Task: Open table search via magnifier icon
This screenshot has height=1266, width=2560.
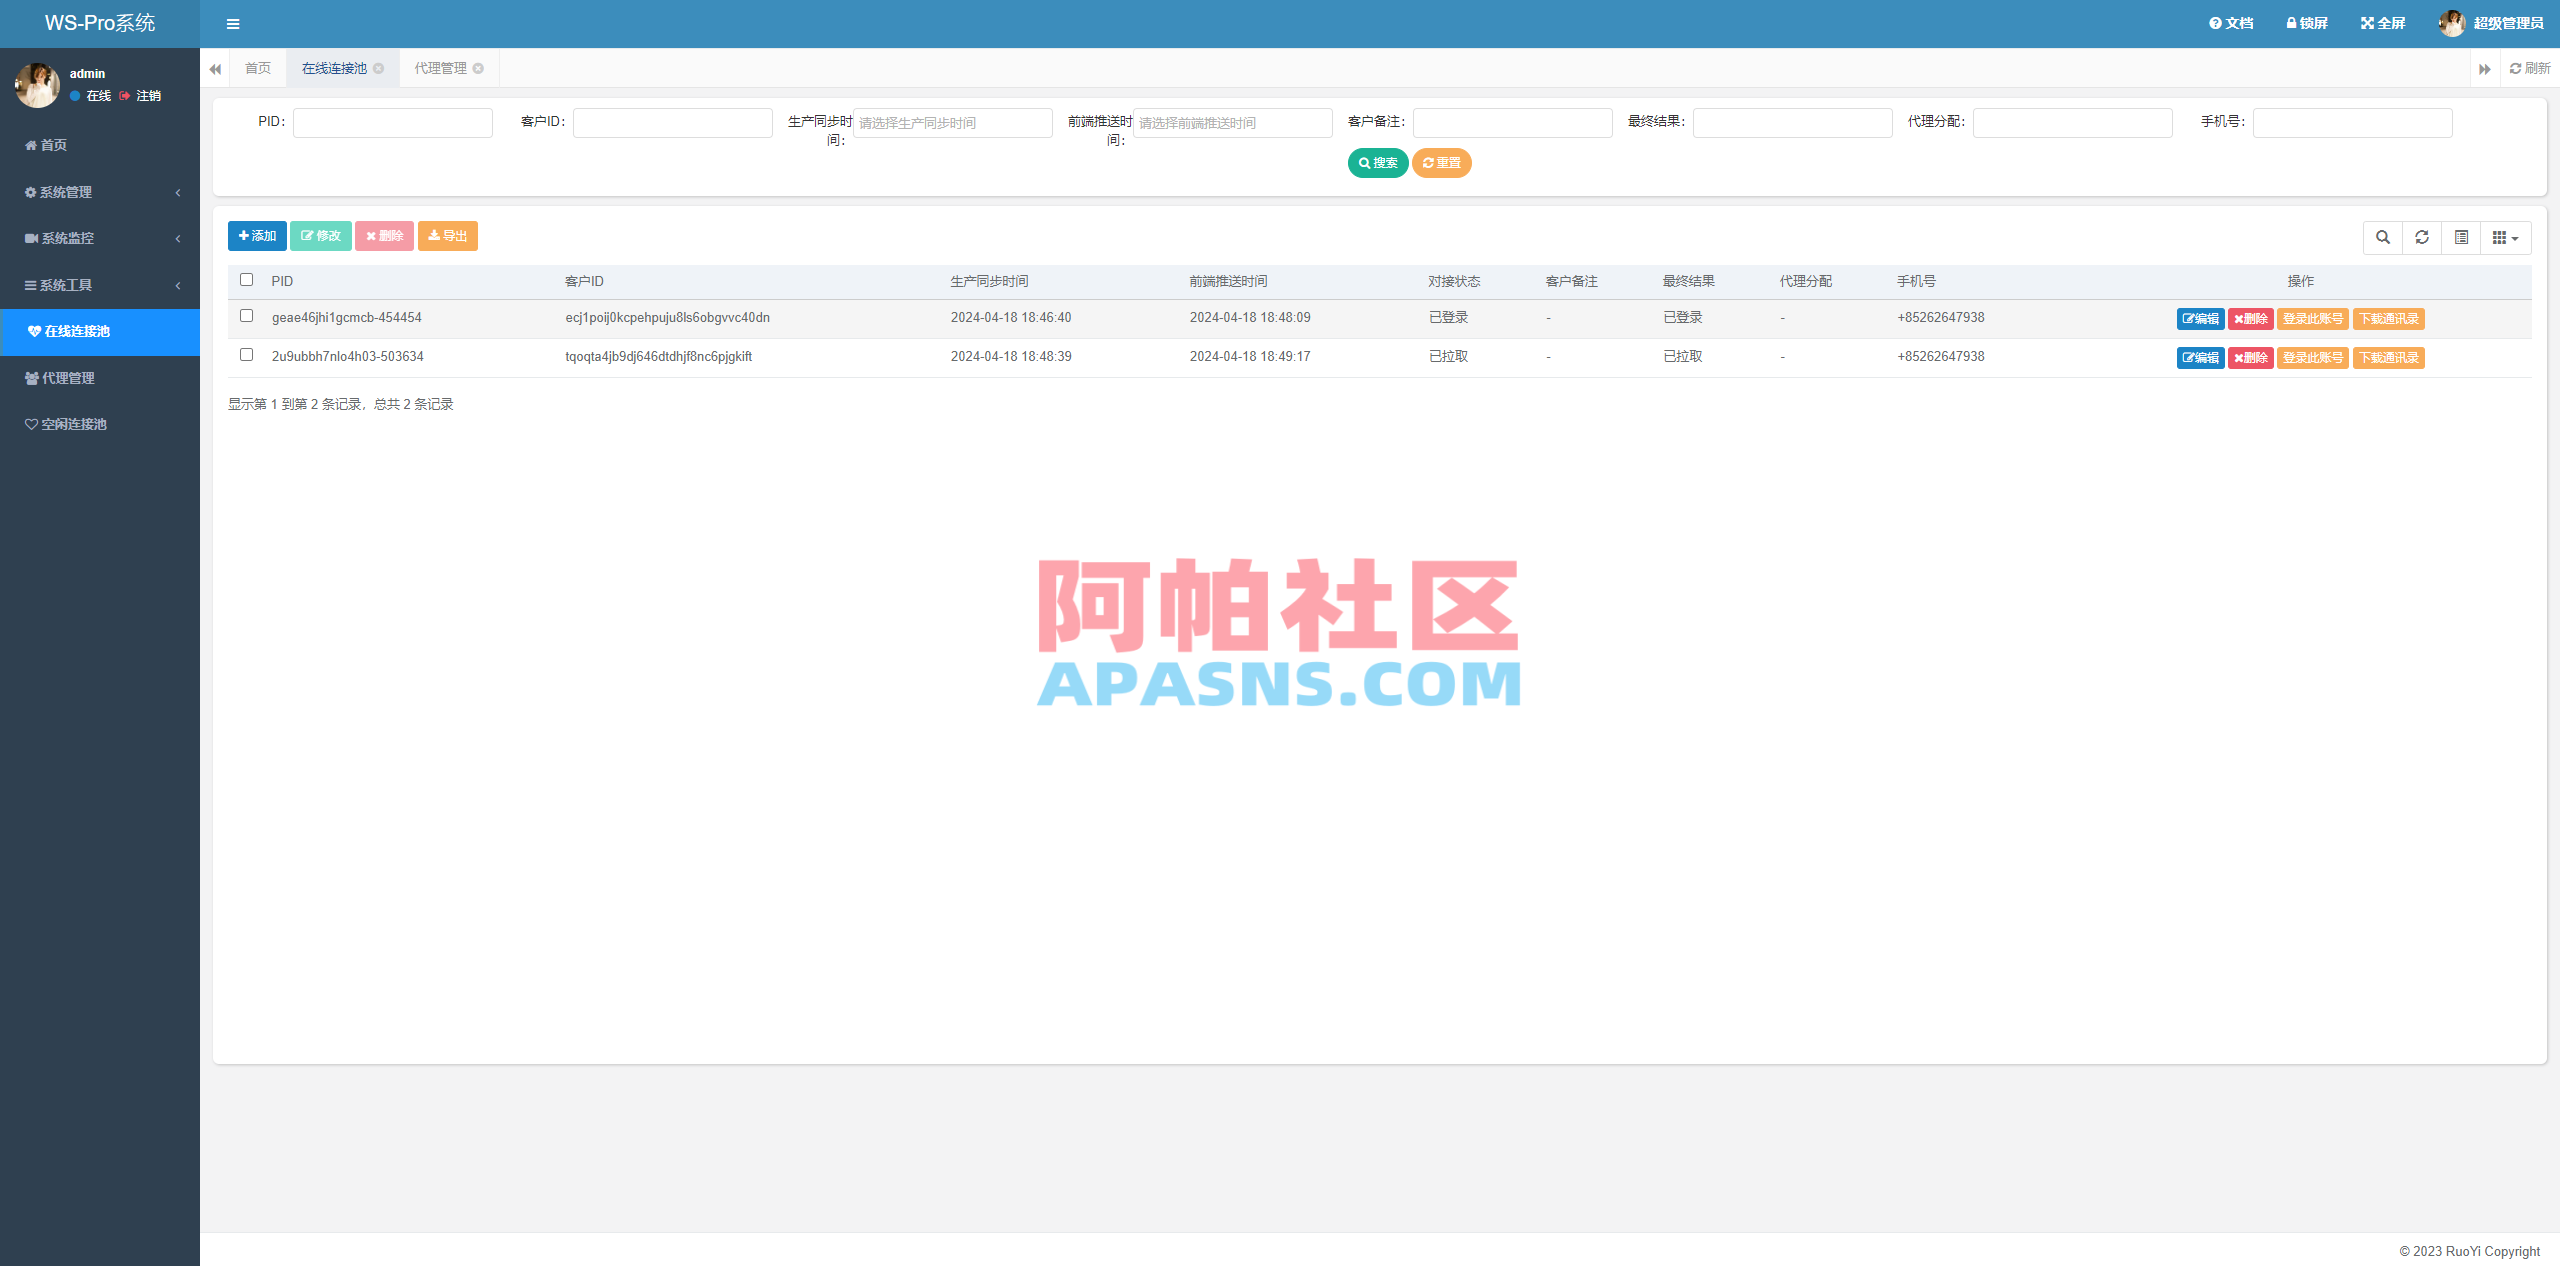Action: click(2382, 238)
